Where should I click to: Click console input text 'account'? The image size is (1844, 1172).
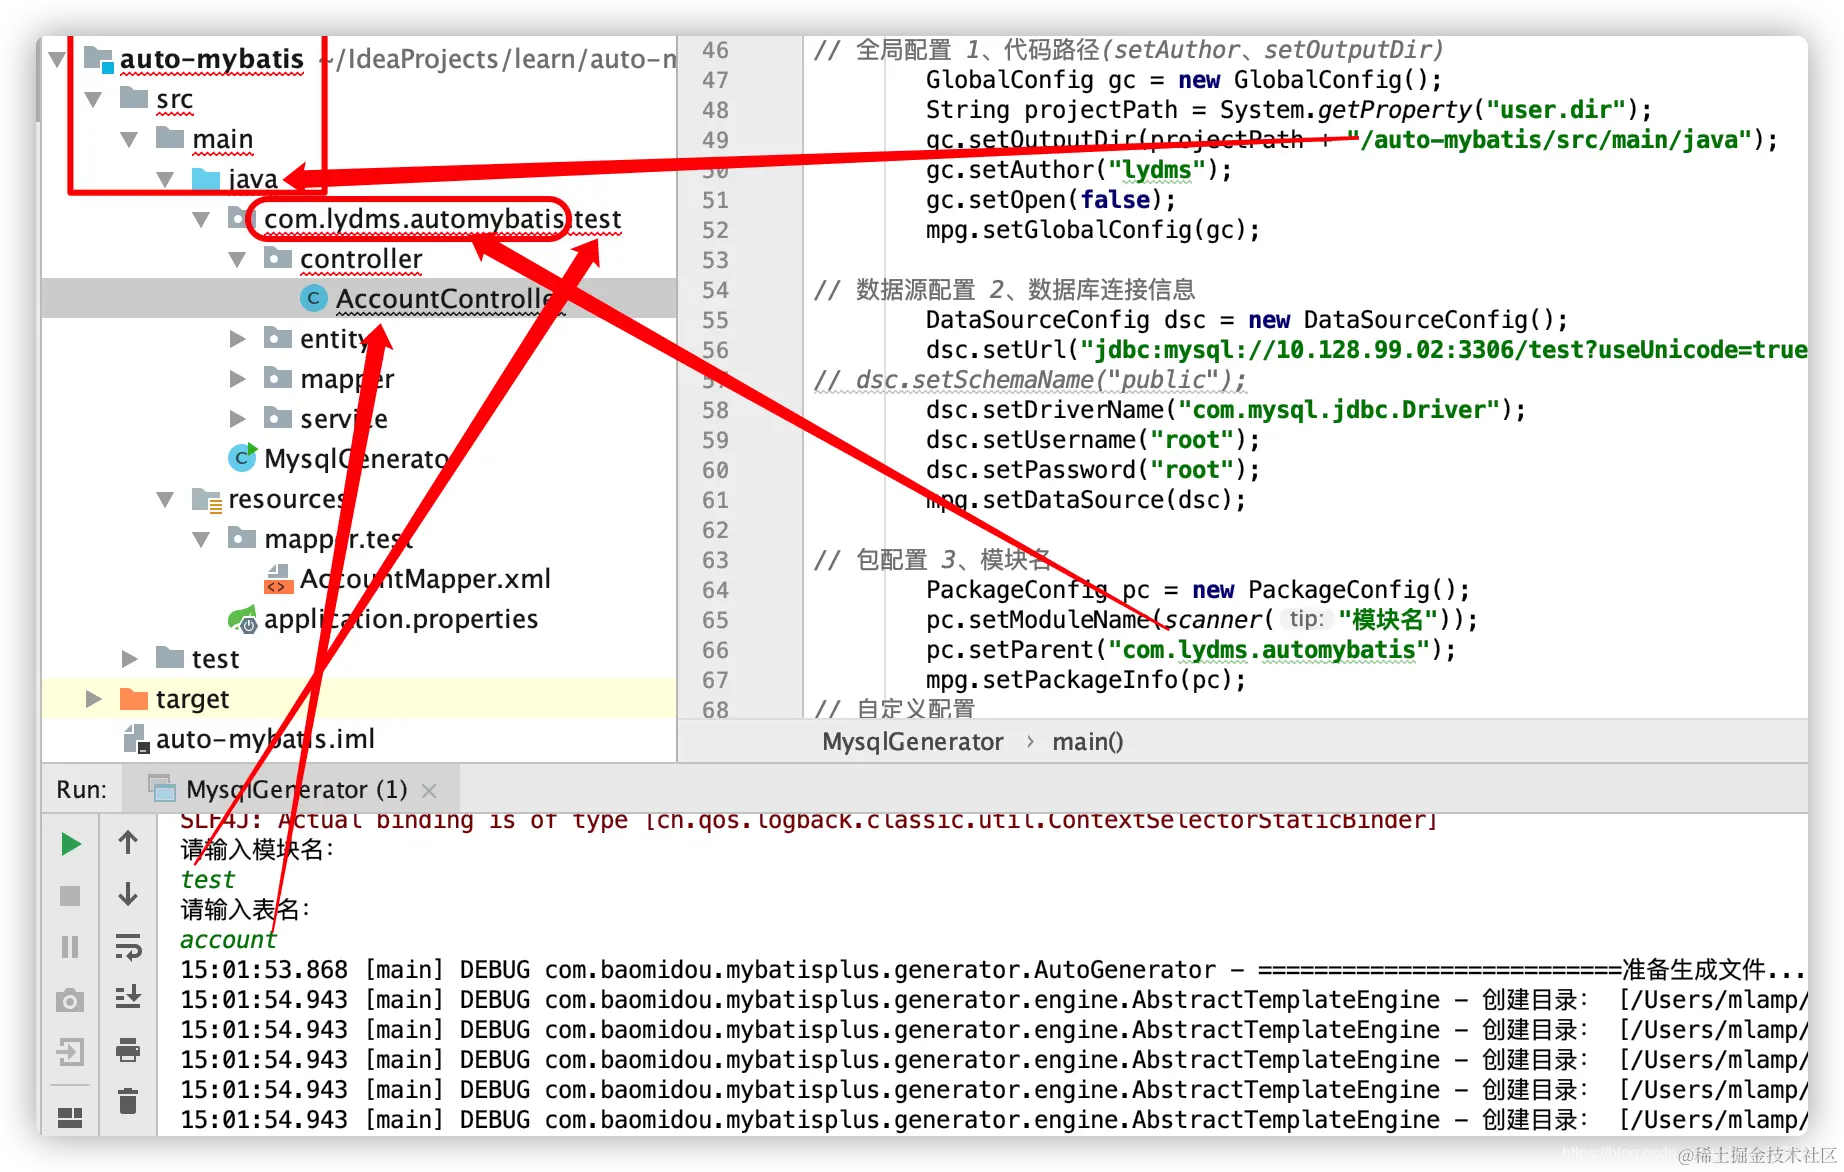[228, 940]
